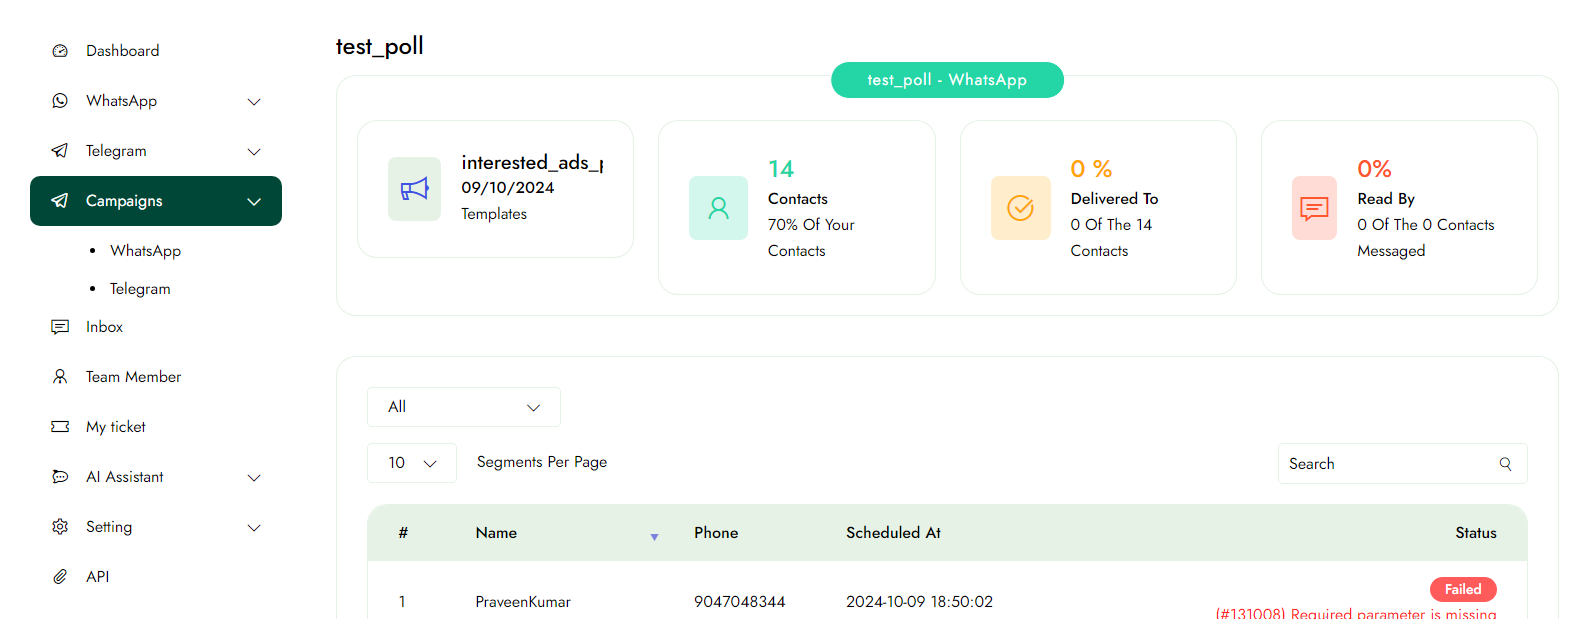Click the test_poll - WhatsApp badge
This screenshot has height=619, width=1576.
point(946,80)
